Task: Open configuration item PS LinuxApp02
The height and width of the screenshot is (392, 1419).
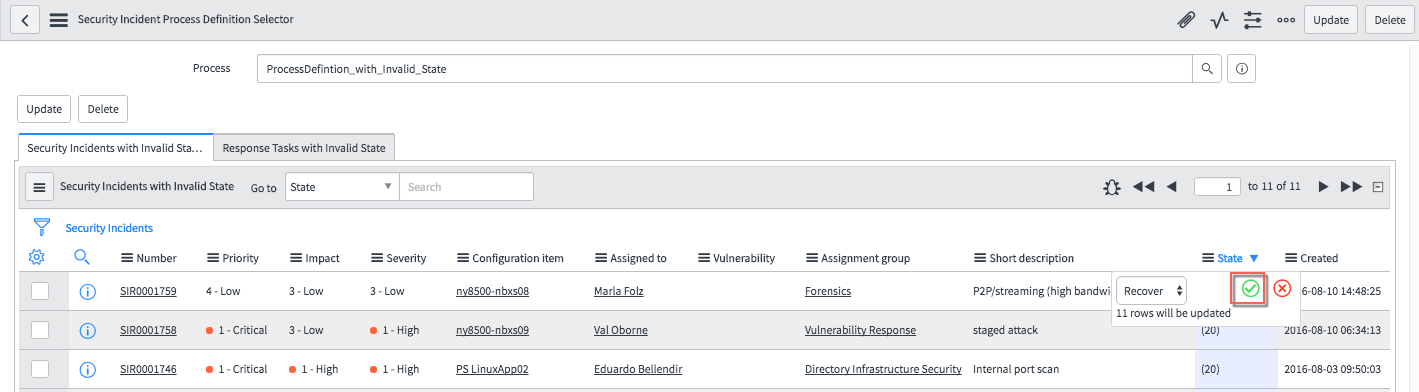Action: [492, 369]
